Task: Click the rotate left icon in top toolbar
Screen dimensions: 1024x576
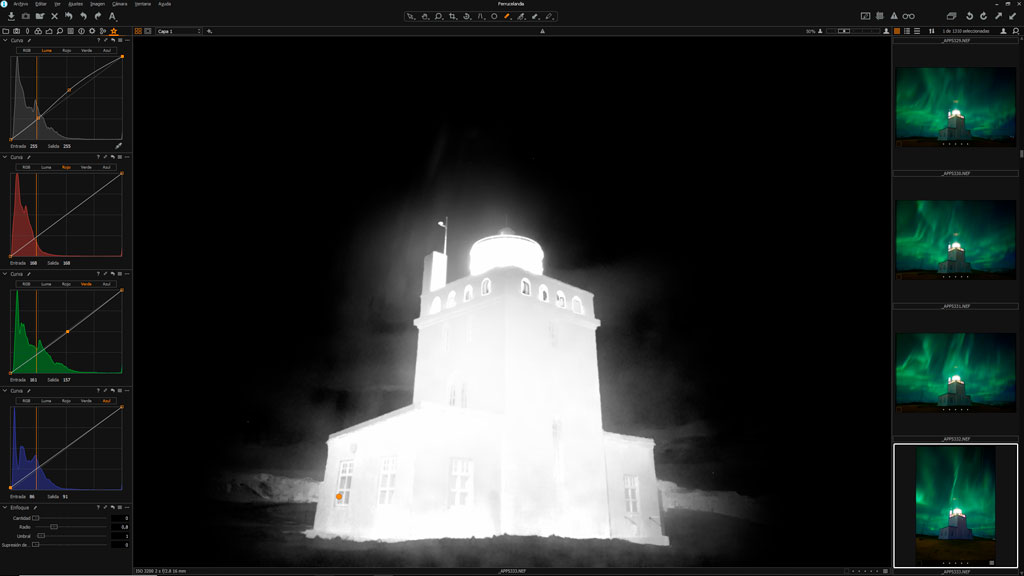Action: pyautogui.click(x=968, y=16)
